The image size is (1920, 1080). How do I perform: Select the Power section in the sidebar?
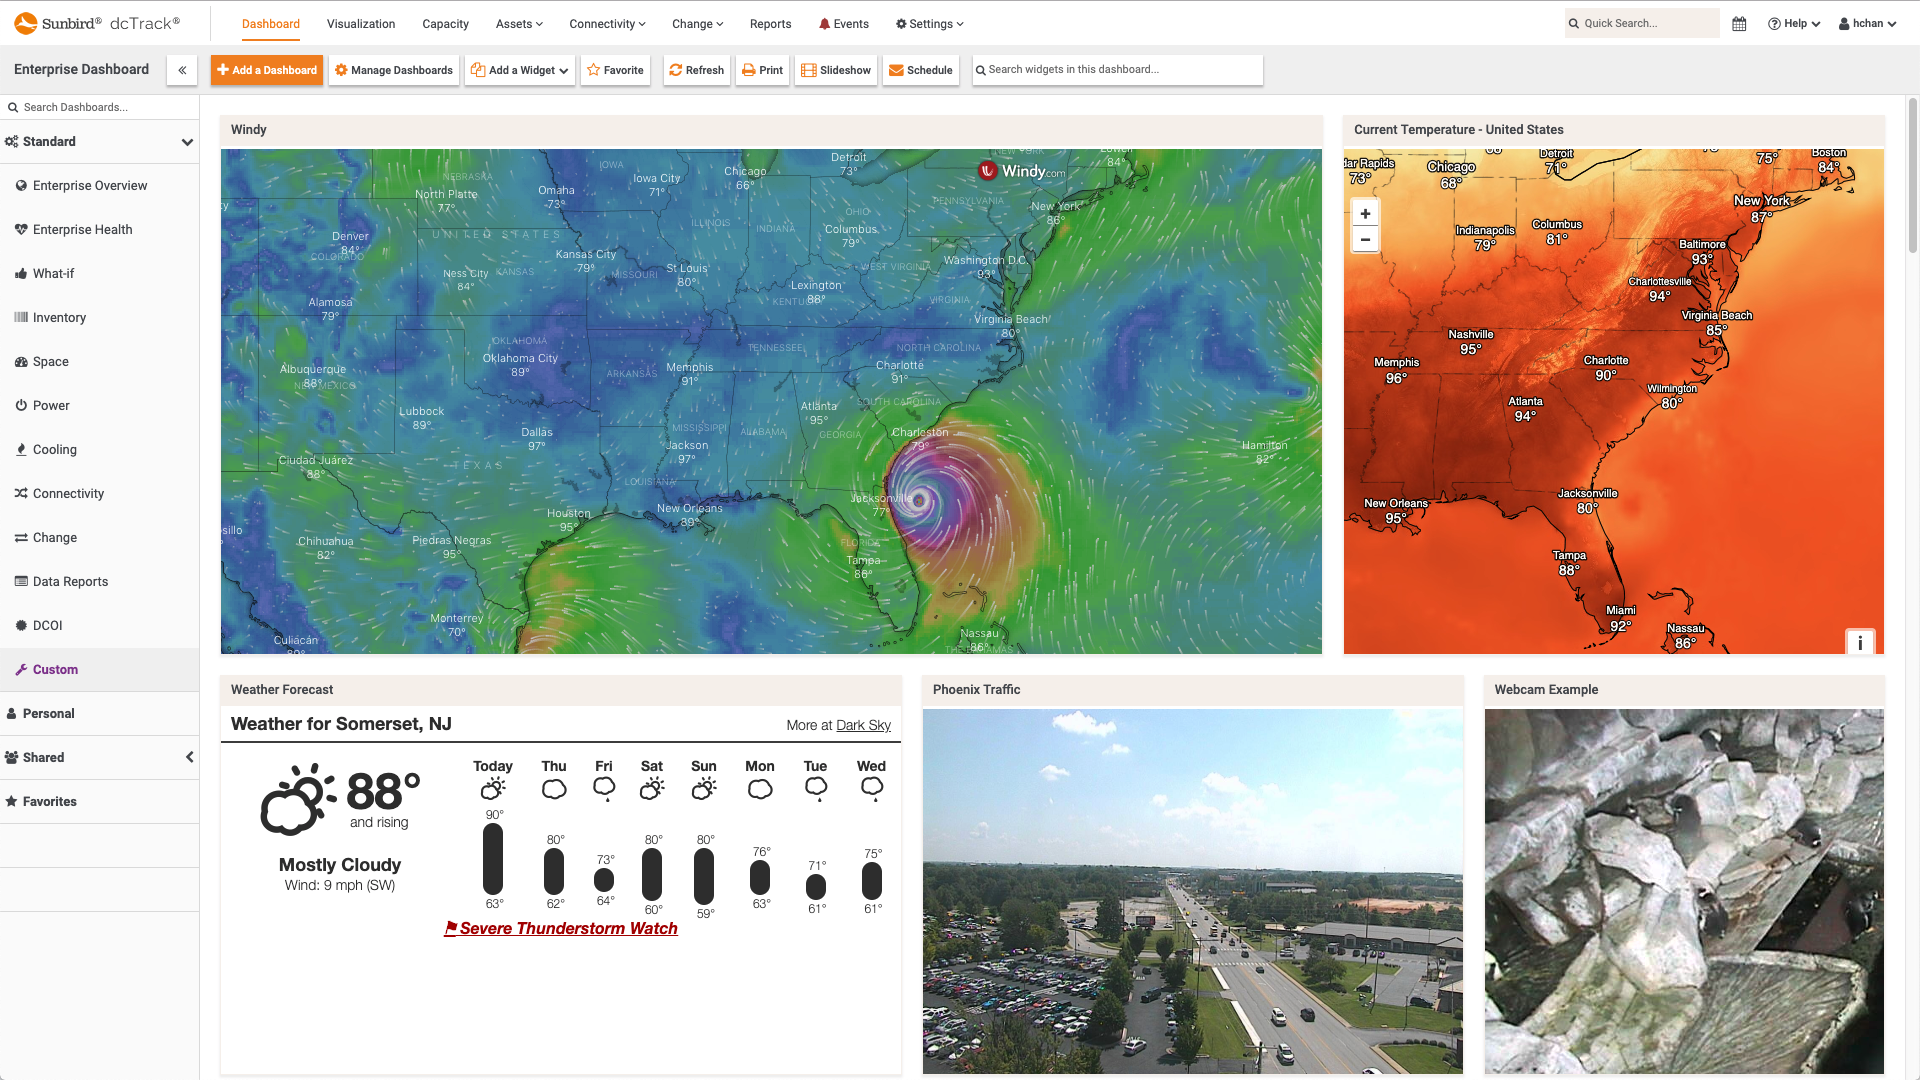click(x=50, y=405)
